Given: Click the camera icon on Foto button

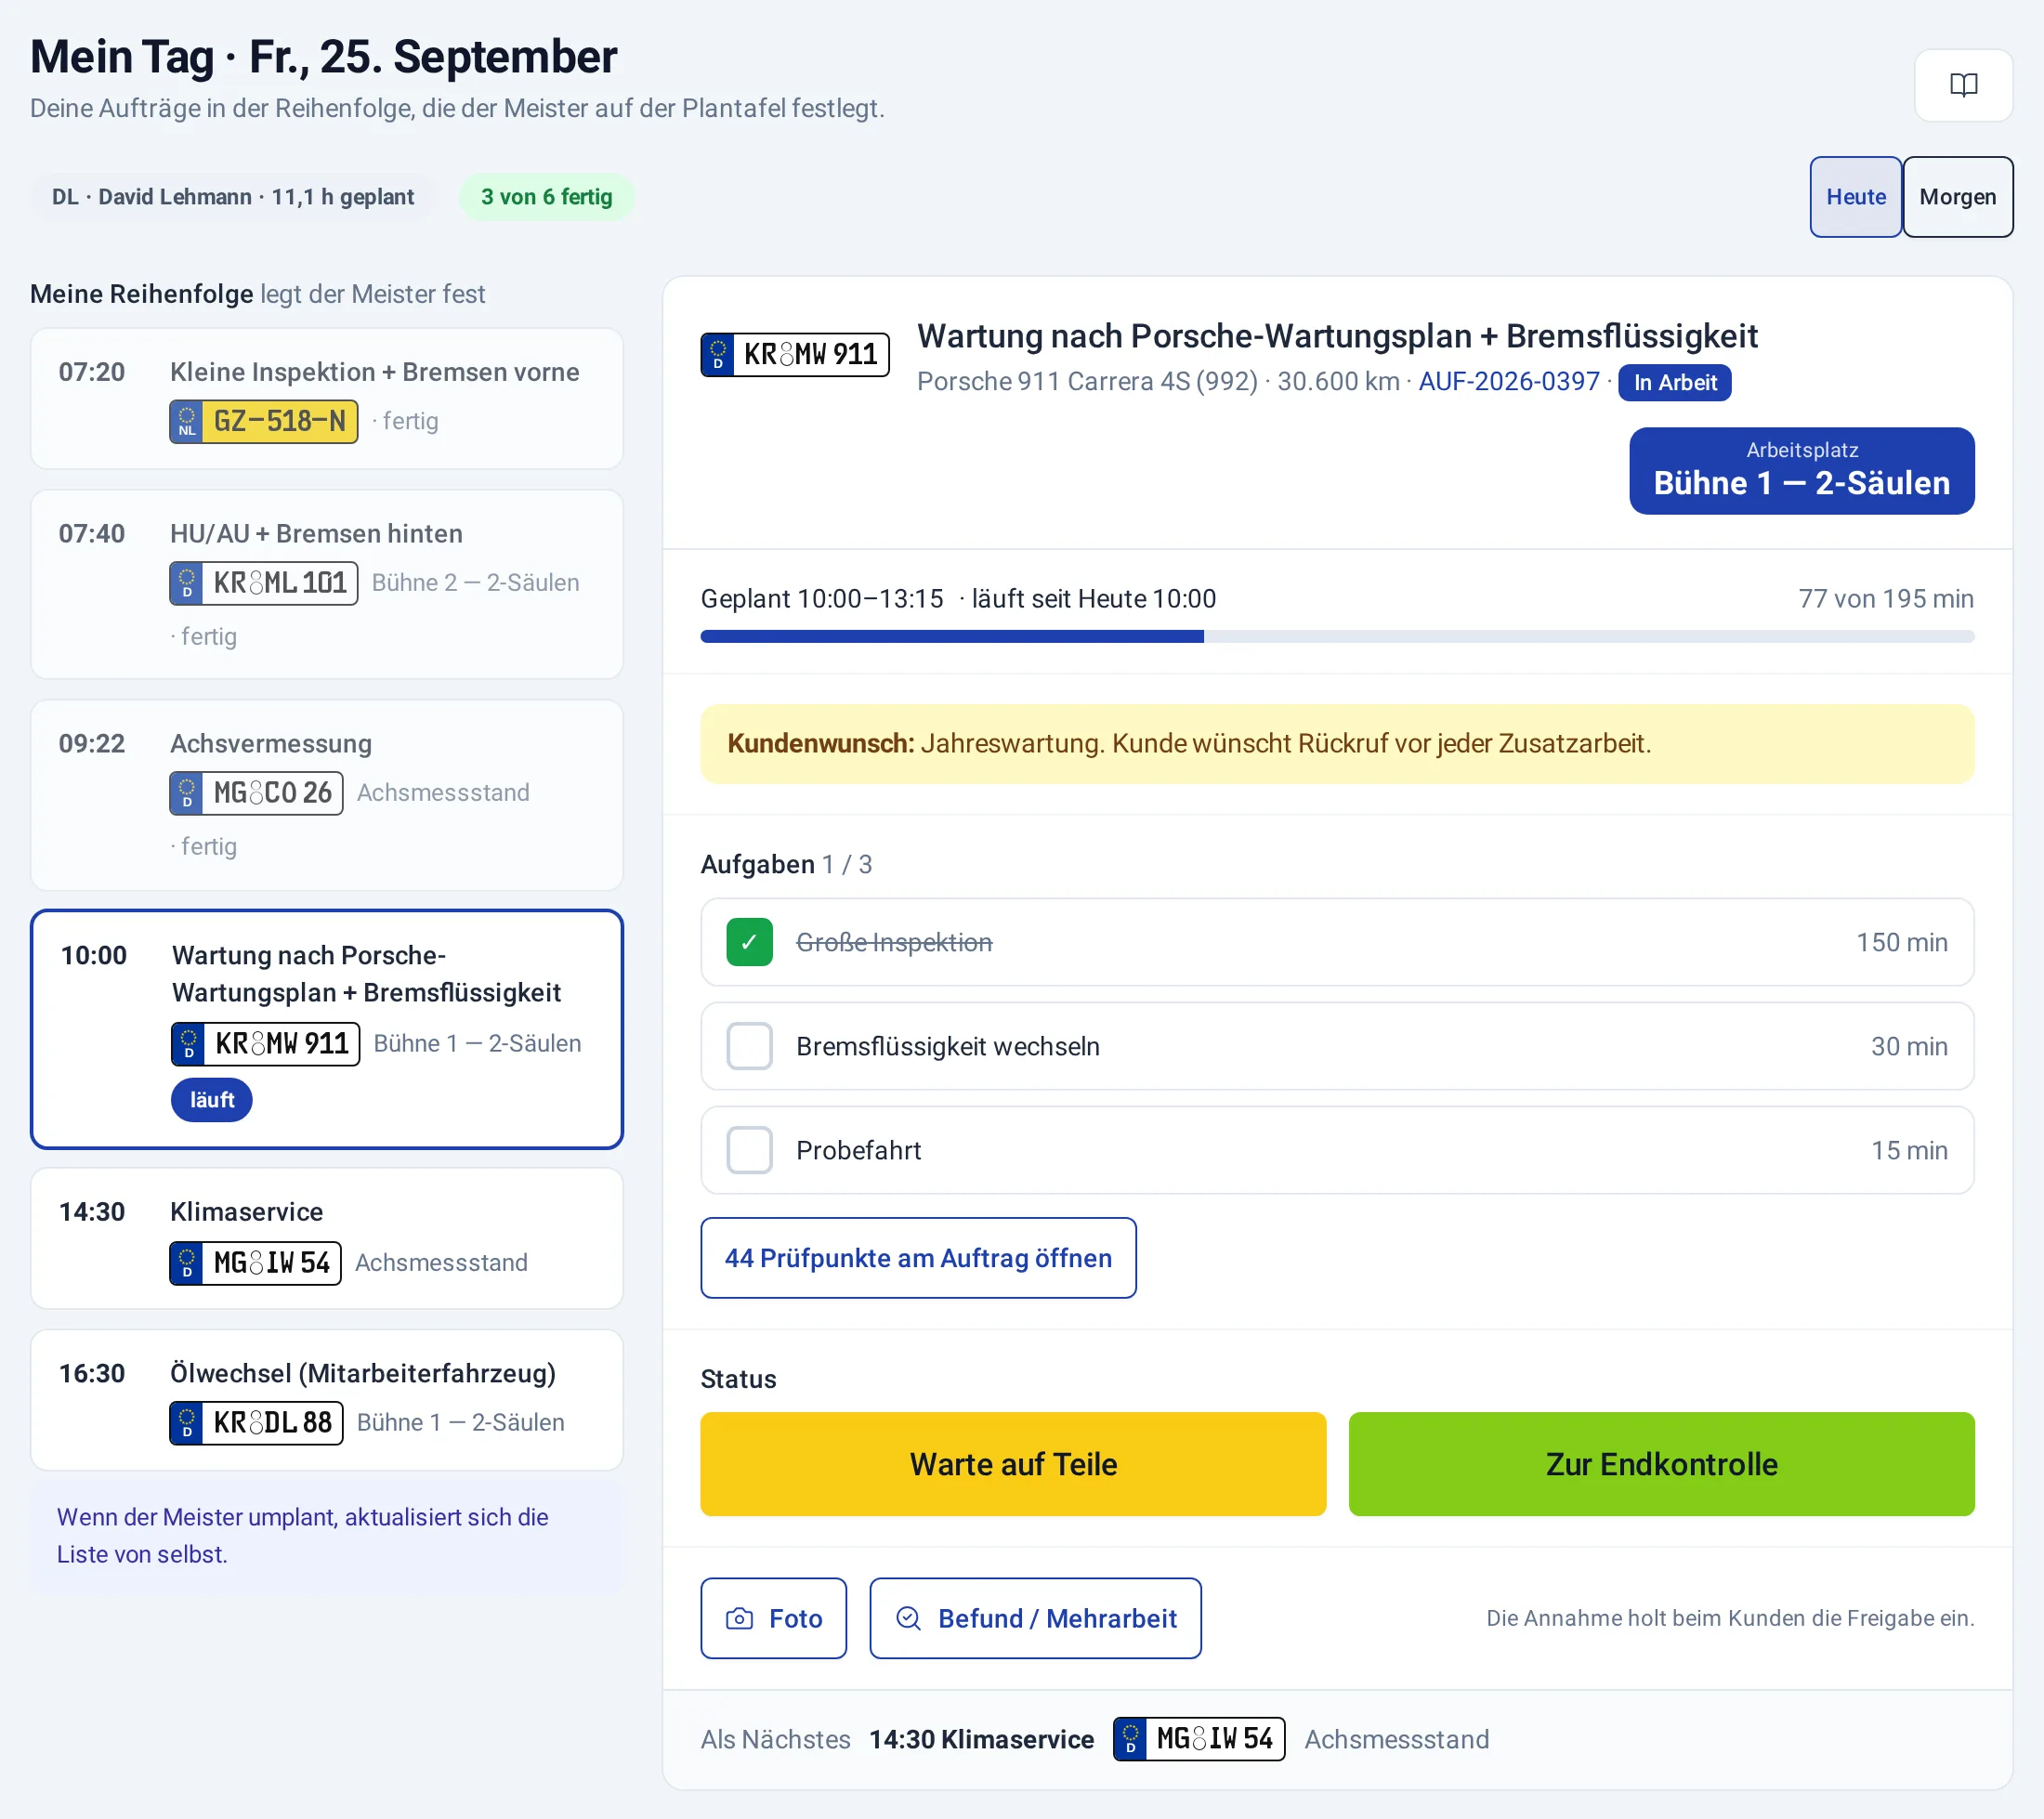Looking at the screenshot, I should [x=739, y=1618].
